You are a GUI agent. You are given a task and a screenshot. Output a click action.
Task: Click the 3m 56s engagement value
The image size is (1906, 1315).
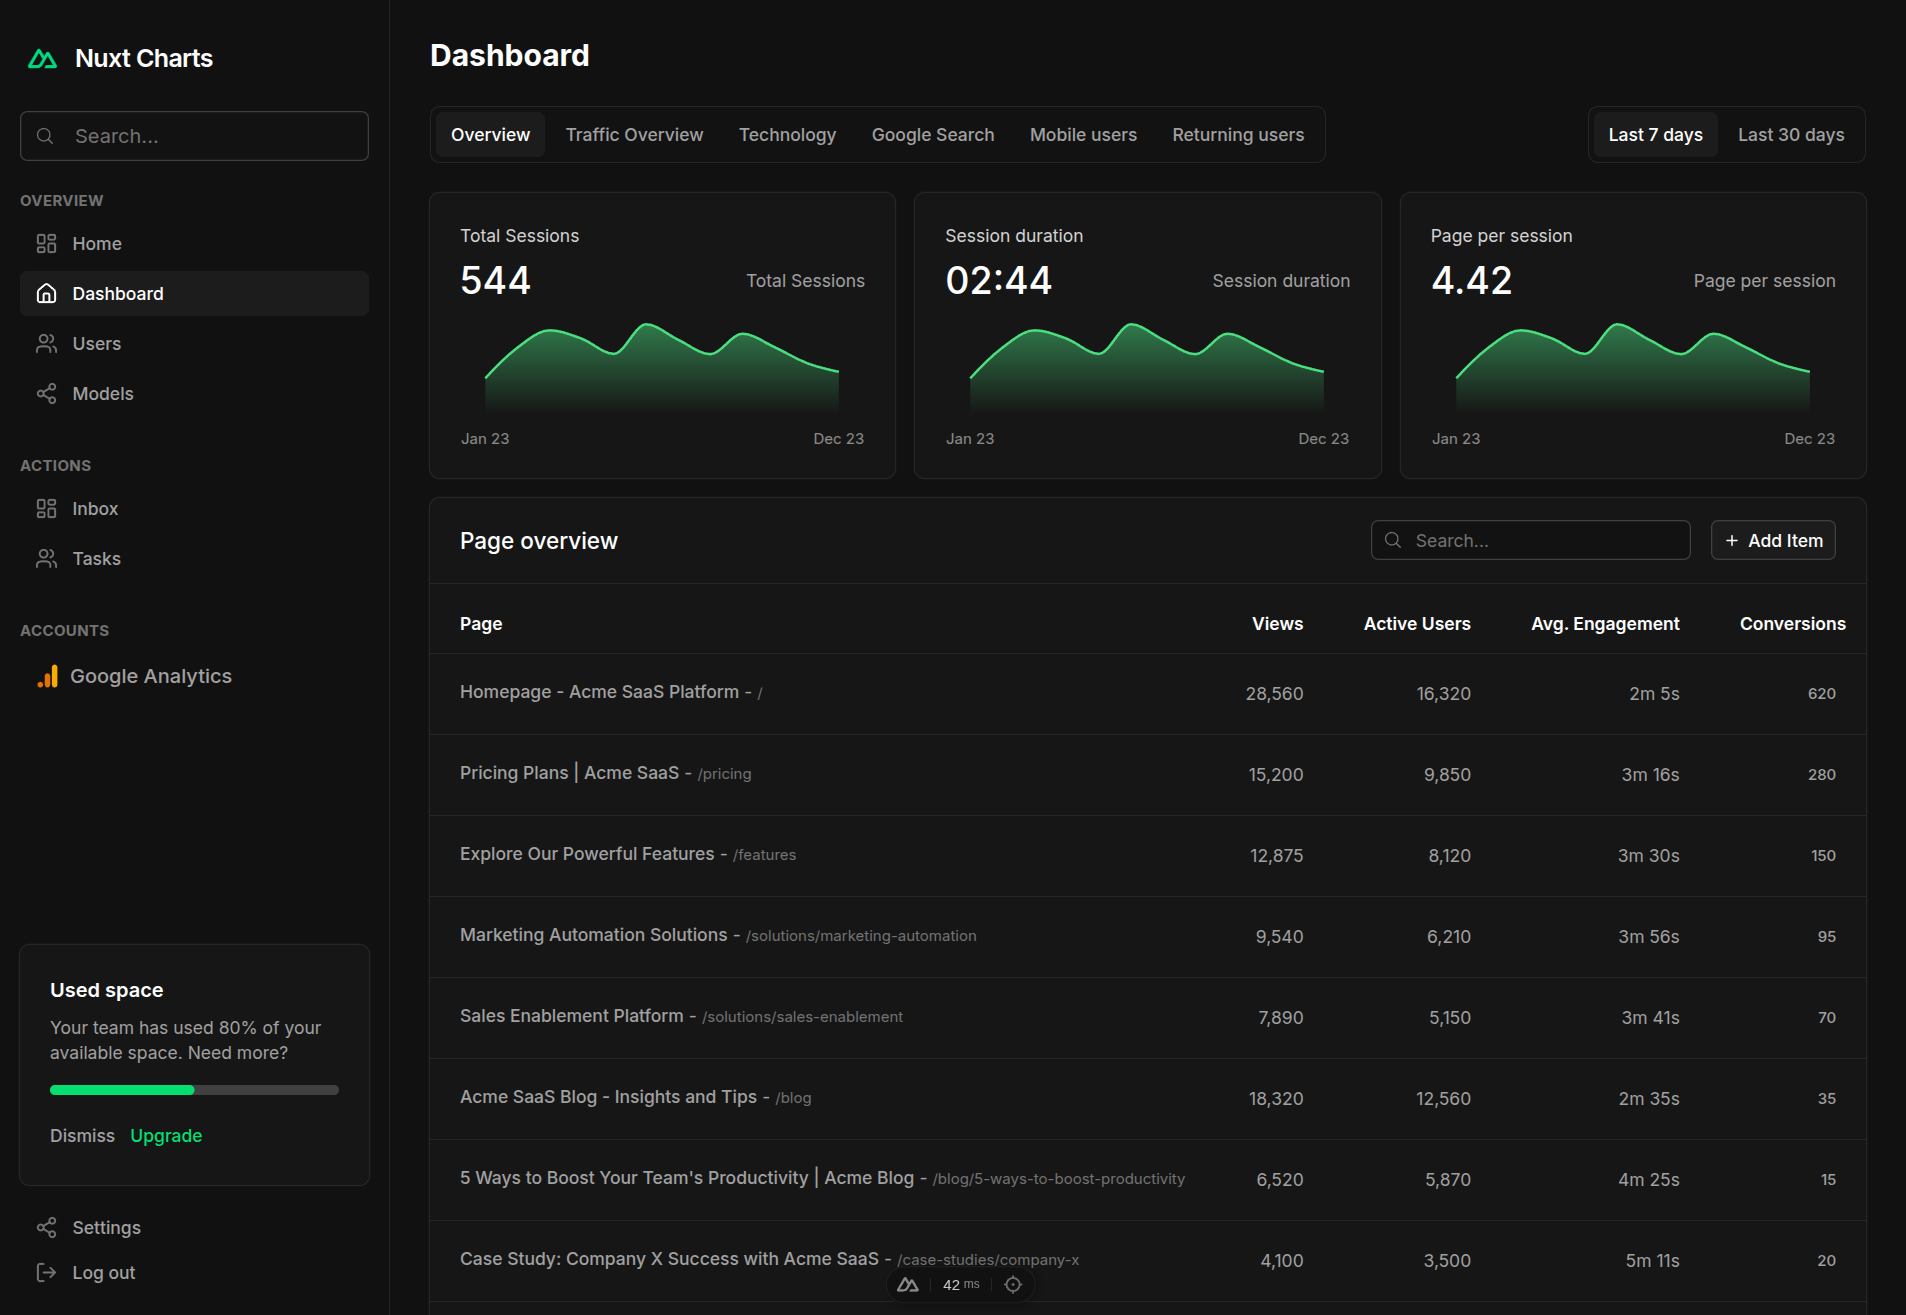click(x=1648, y=937)
